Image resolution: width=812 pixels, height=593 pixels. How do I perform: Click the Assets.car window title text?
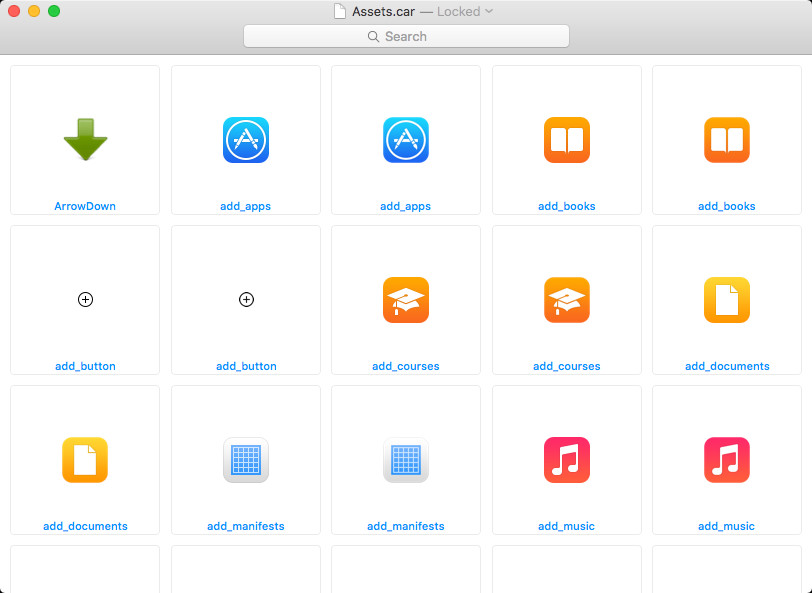coord(383,11)
